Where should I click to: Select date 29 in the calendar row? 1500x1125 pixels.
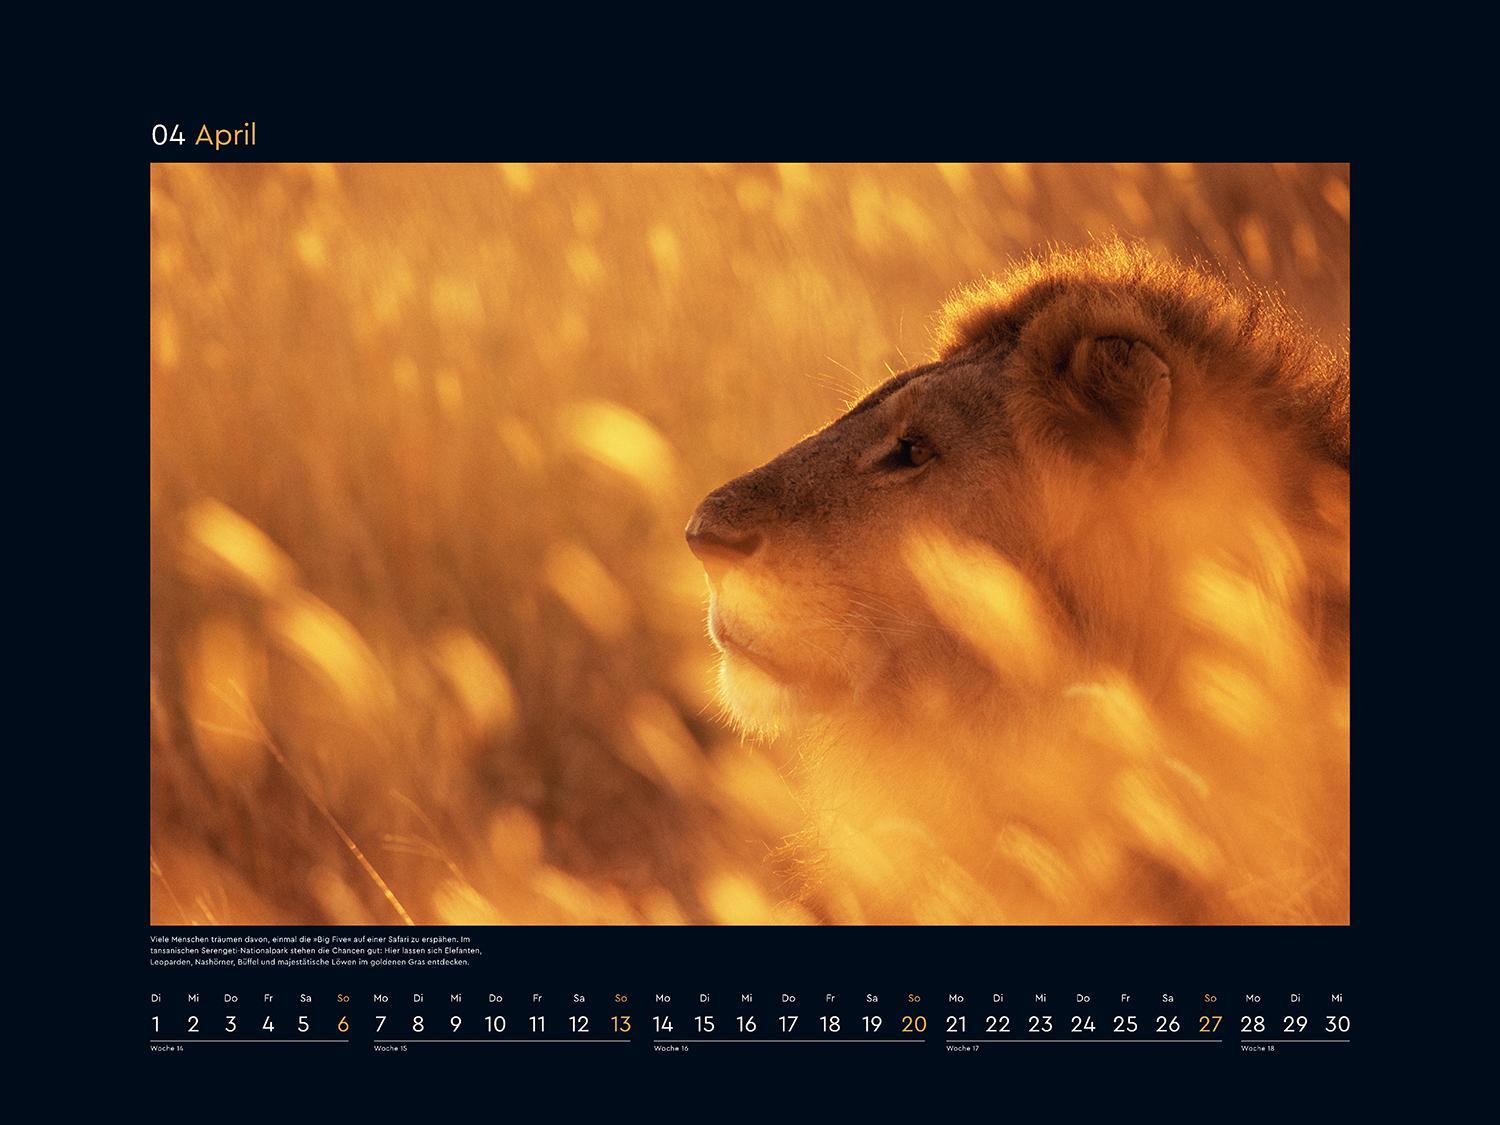click(x=1295, y=1024)
